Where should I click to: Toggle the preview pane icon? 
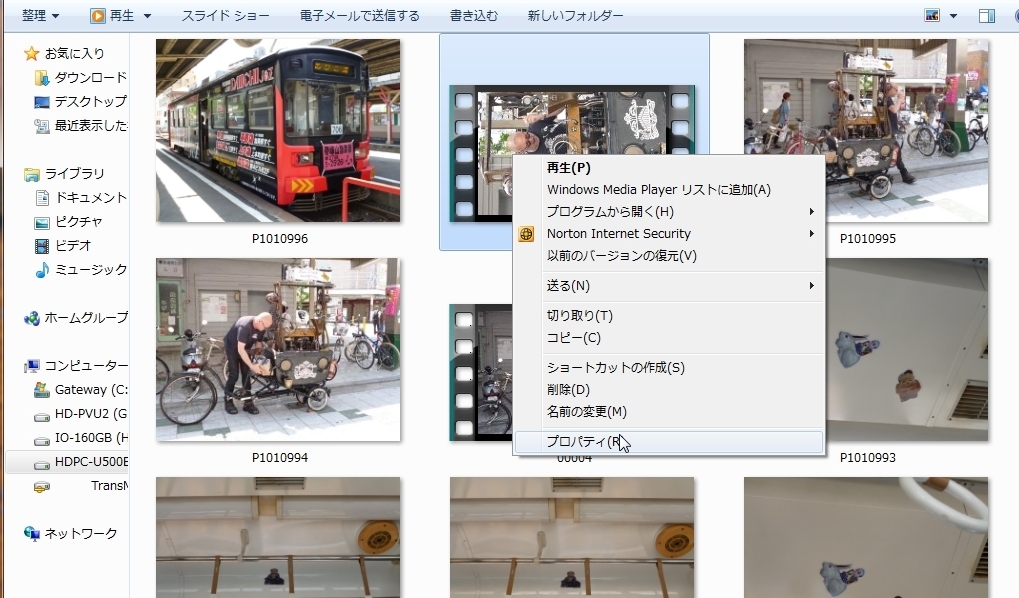[987, 16]
